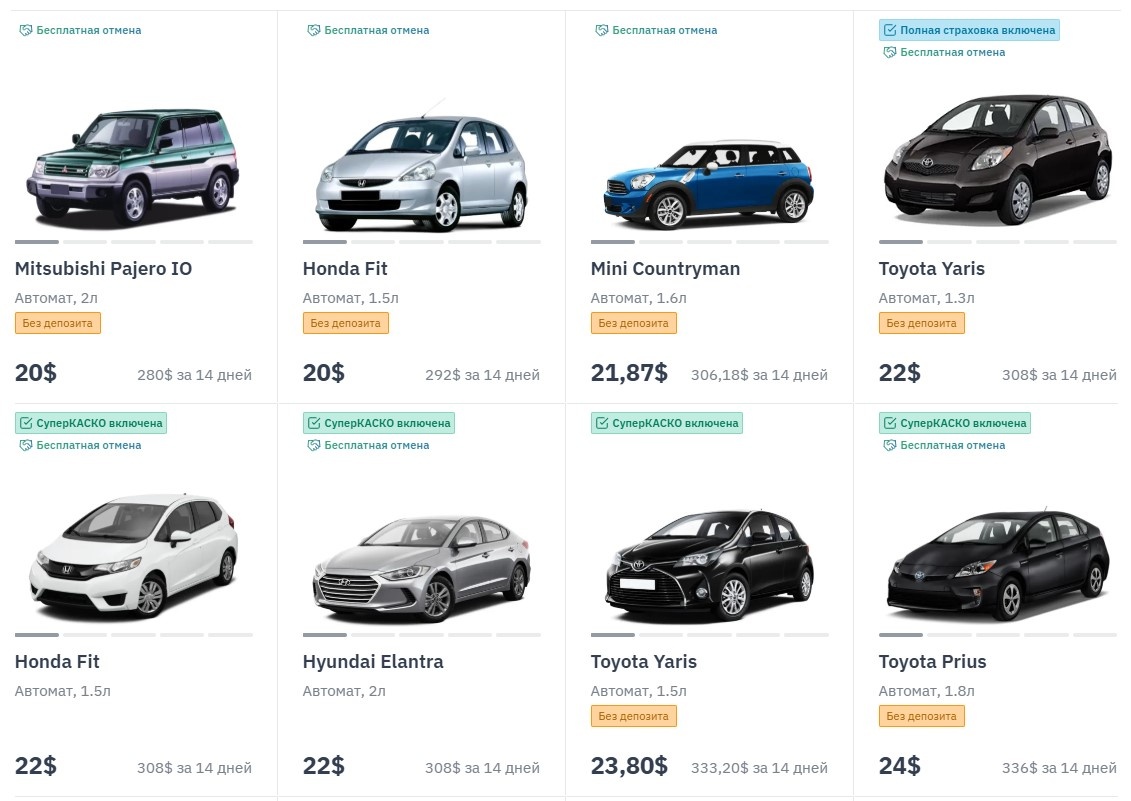Click the shield icon on Toyota Prius card
Image resolution: width=1131 pixels, height=801 pixels.
(889, 445)
